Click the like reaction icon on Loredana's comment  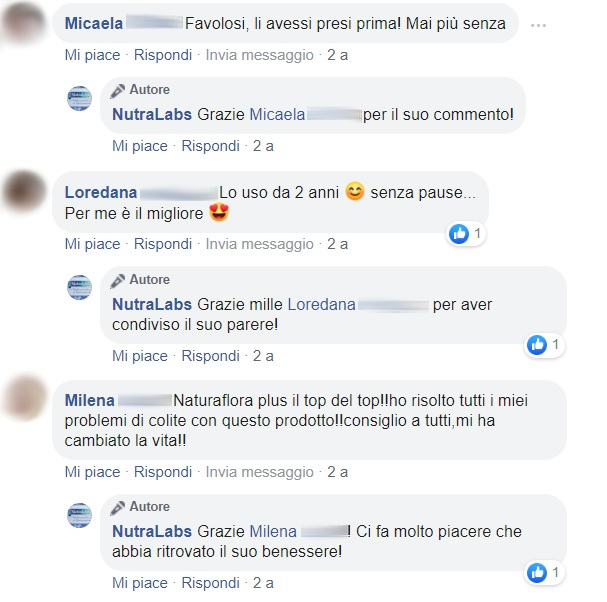tap(459, 234)
